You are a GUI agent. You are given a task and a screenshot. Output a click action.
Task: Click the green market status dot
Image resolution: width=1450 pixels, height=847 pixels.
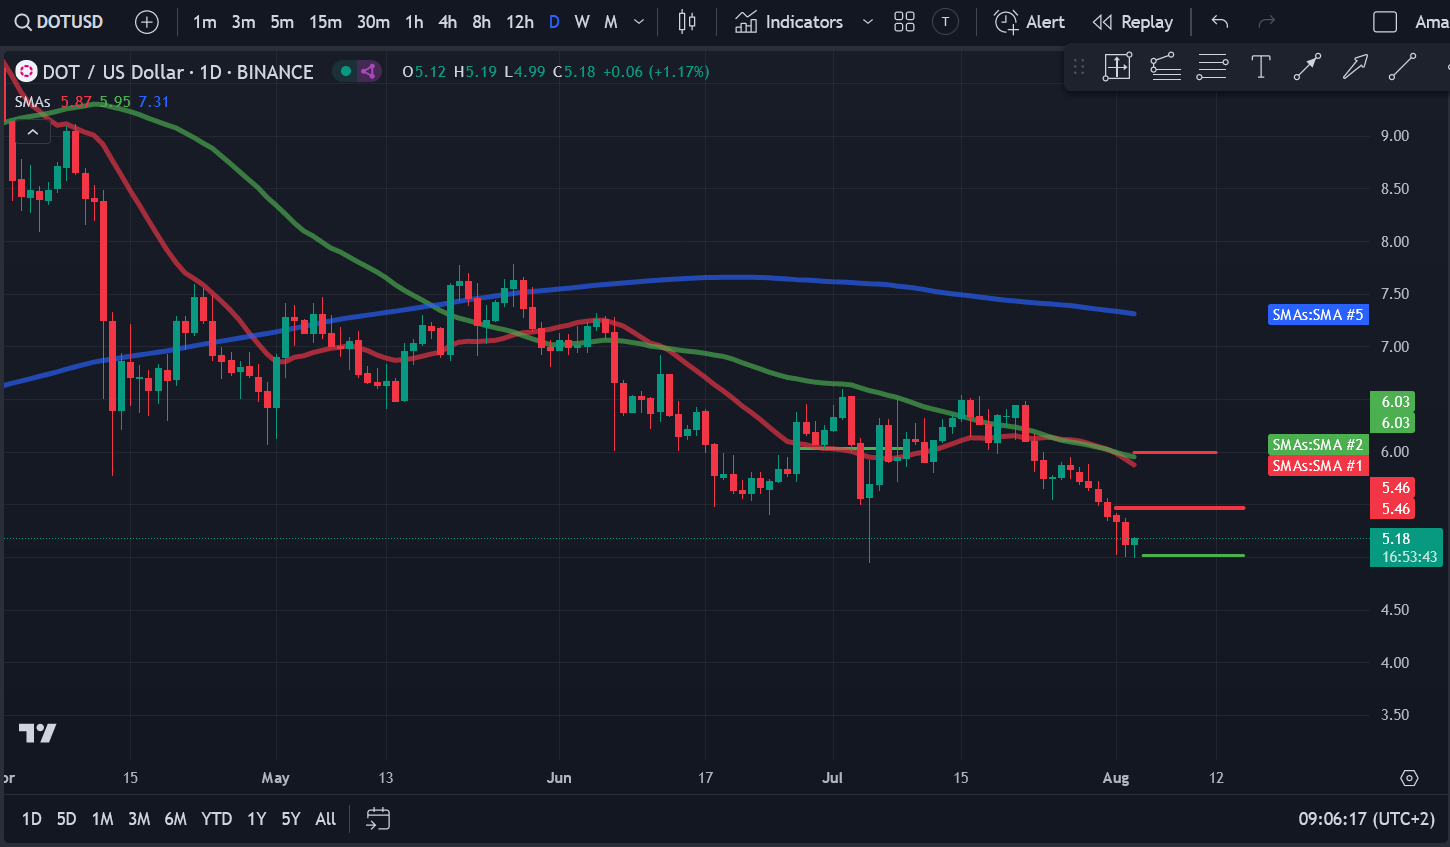click(x=346, y=71)
